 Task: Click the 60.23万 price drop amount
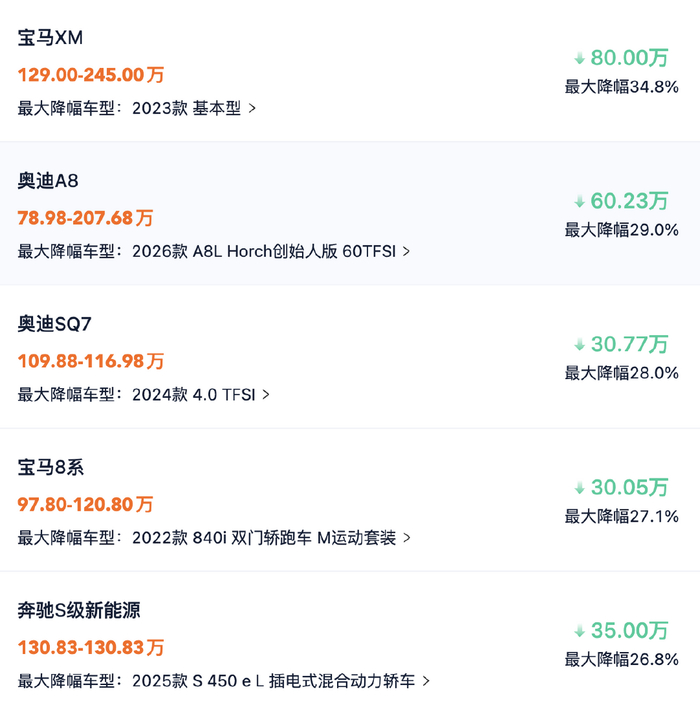click(x=629, y=201)
